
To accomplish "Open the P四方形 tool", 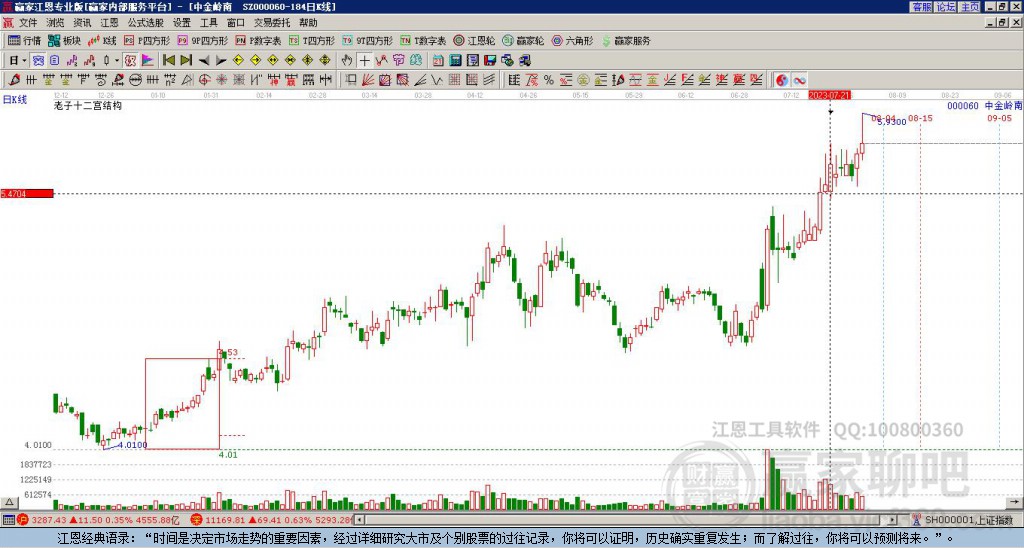I will [147, 40].
